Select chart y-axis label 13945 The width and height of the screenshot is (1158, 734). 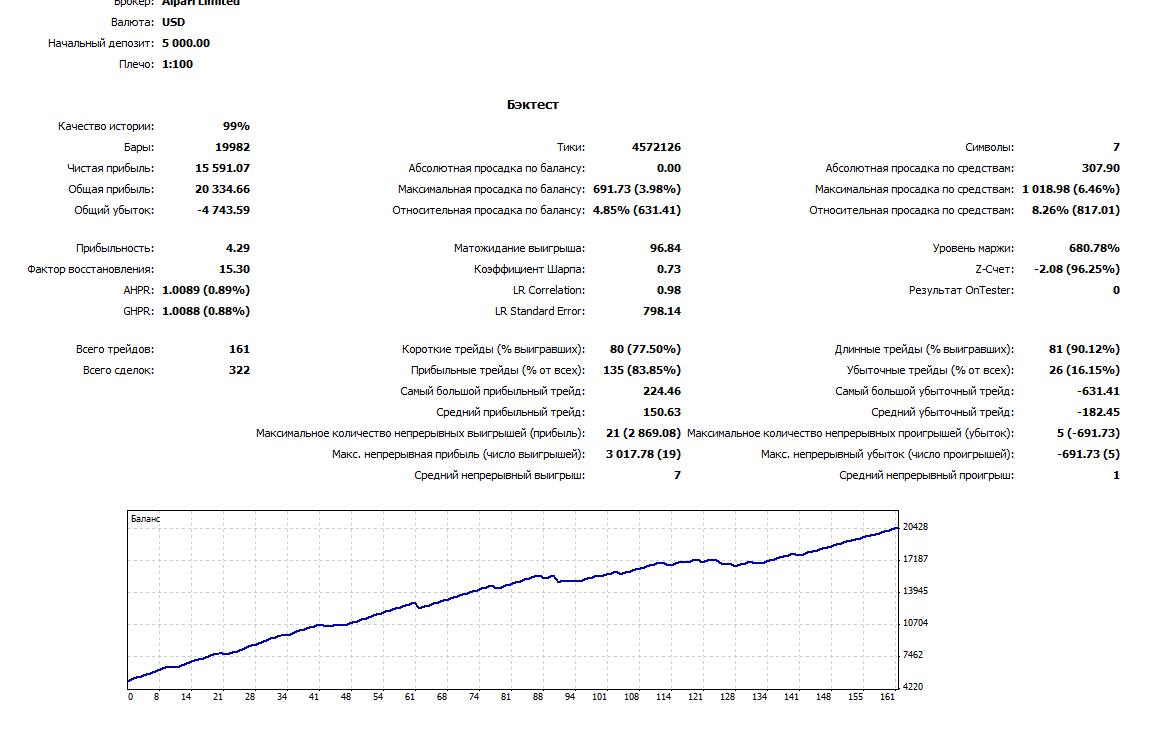click(915, 591)
